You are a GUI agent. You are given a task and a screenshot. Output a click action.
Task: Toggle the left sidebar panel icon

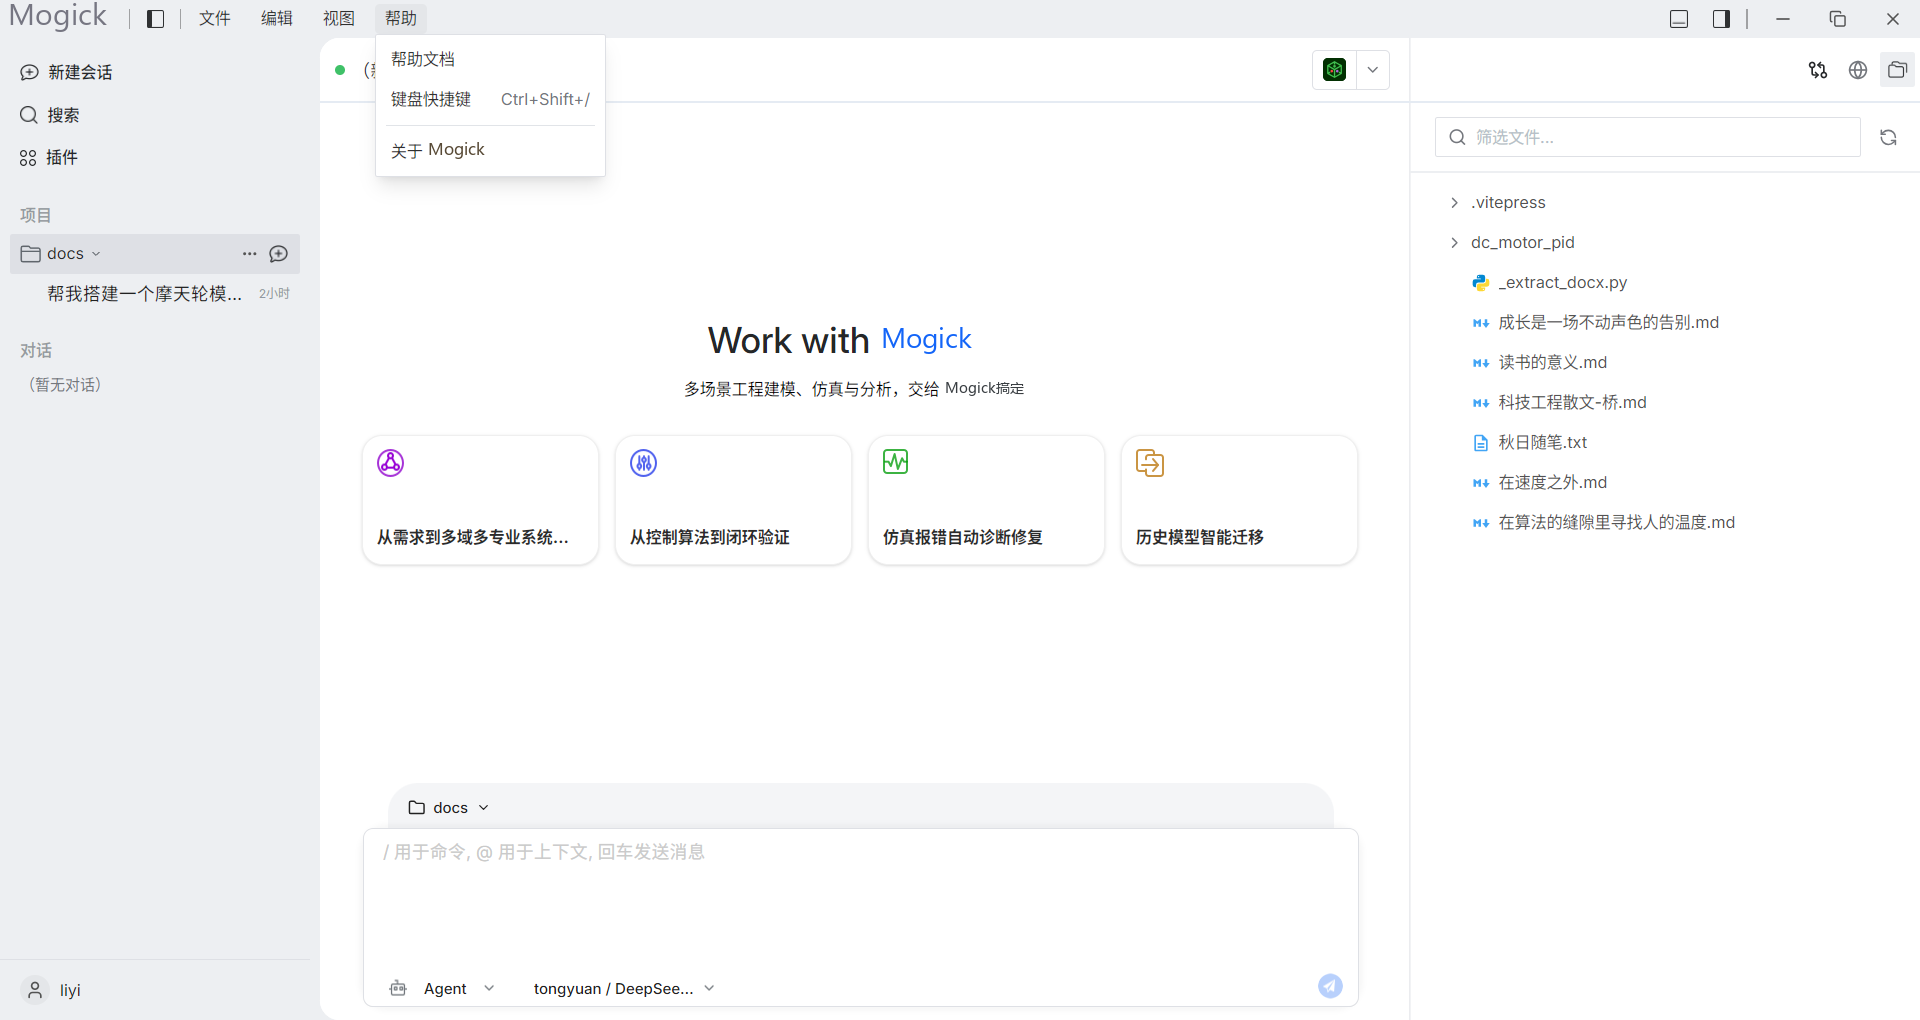pyautogui.click(x=155, y=19)
